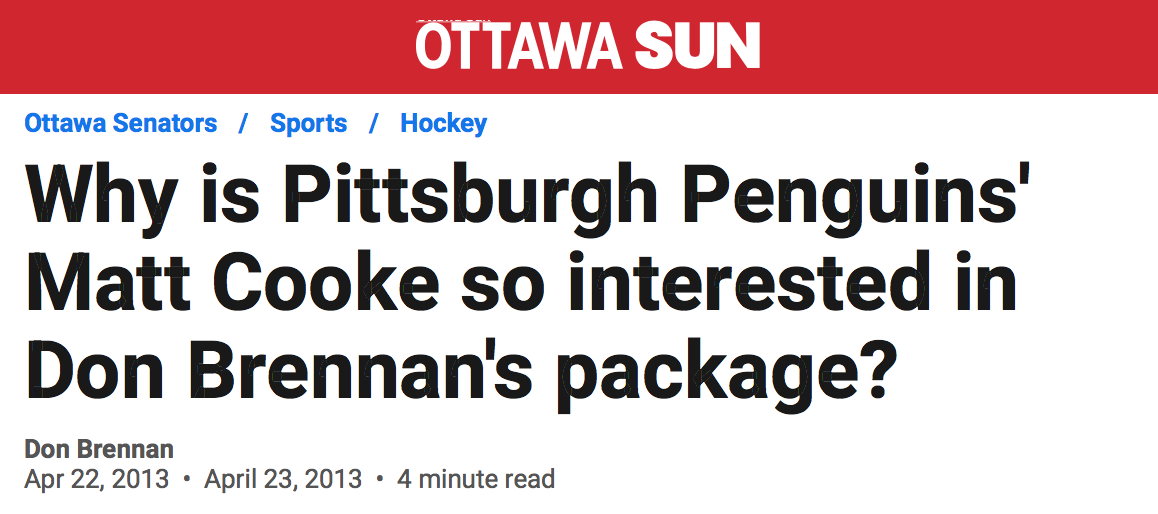Viewport: 1158px width, 514px height.
Task: Open the Ottawa Senators breadcrumb link
Action: (x=121, y=124)
